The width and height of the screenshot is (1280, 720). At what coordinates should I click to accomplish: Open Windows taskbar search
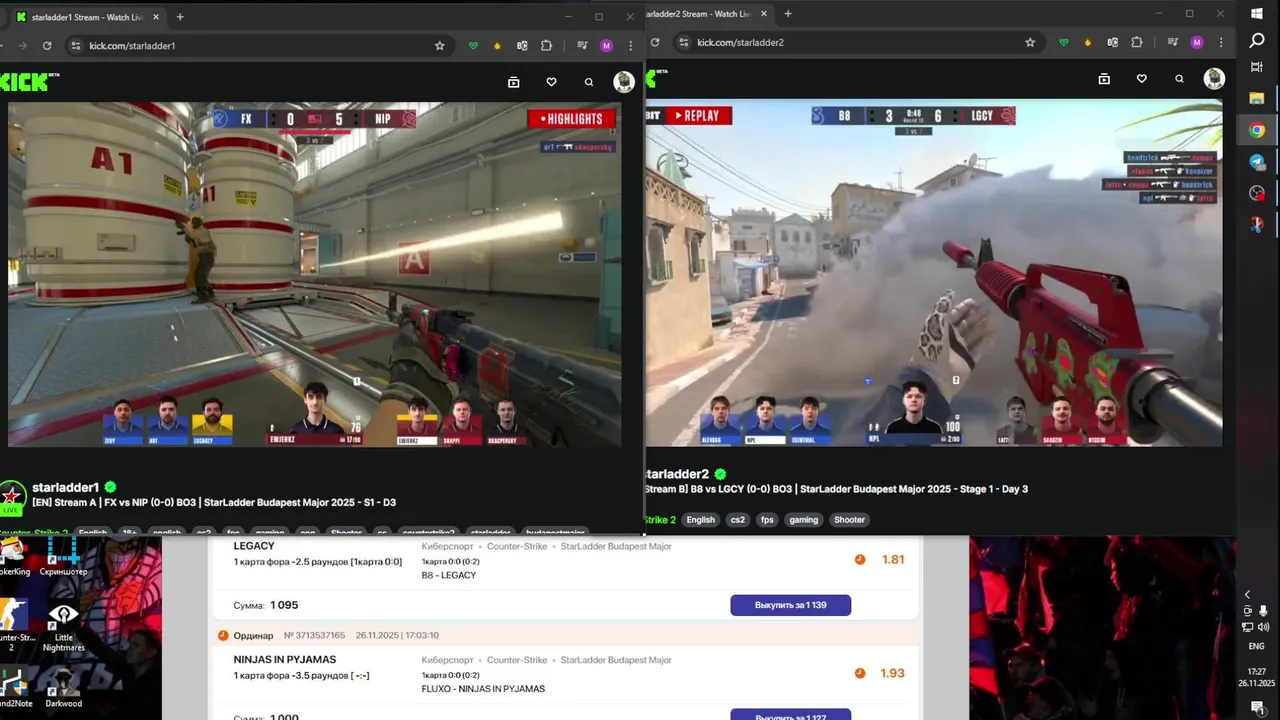[x=1257, y=41]
